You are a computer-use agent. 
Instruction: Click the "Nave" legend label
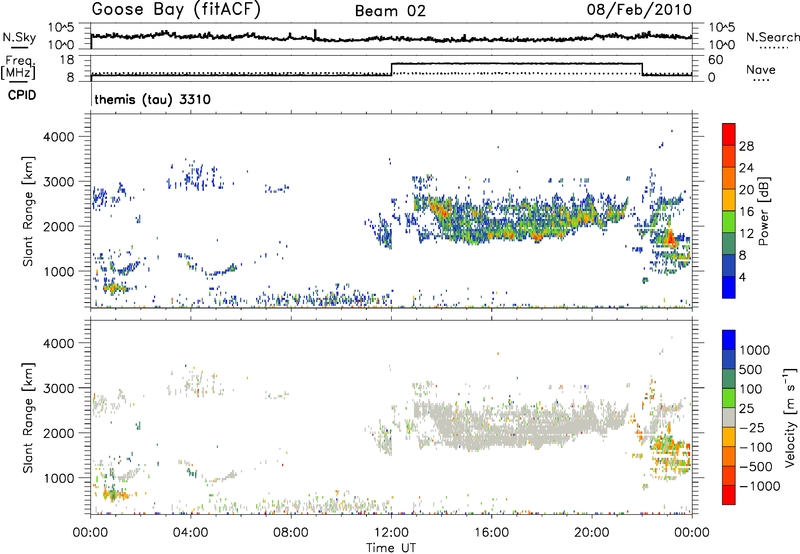[761, 70]
